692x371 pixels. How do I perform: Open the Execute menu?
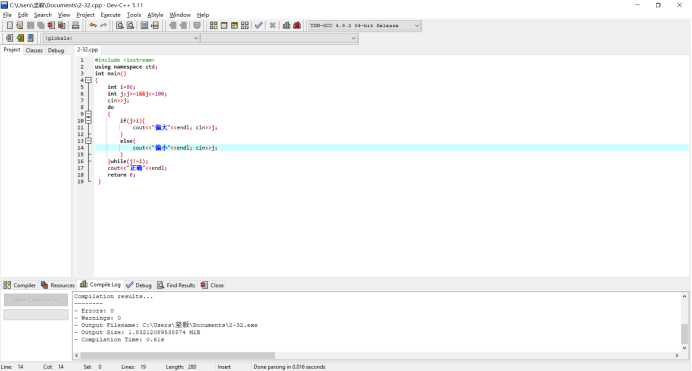110,15
